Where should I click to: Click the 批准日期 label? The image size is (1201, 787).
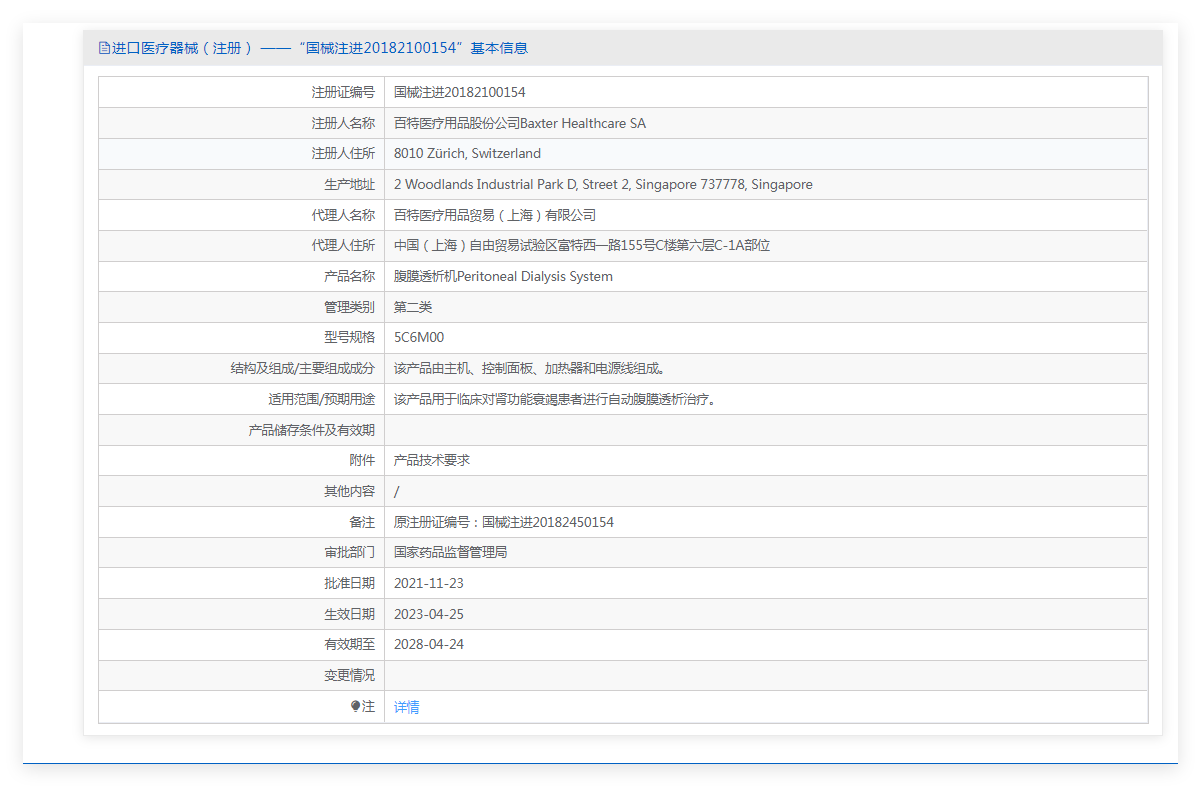(350, 583)
